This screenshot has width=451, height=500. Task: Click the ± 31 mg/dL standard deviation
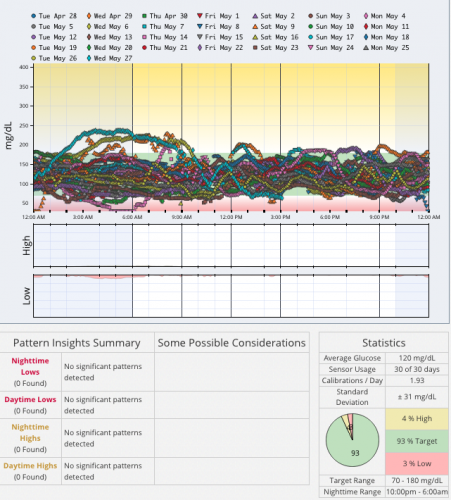click(417, 397)
